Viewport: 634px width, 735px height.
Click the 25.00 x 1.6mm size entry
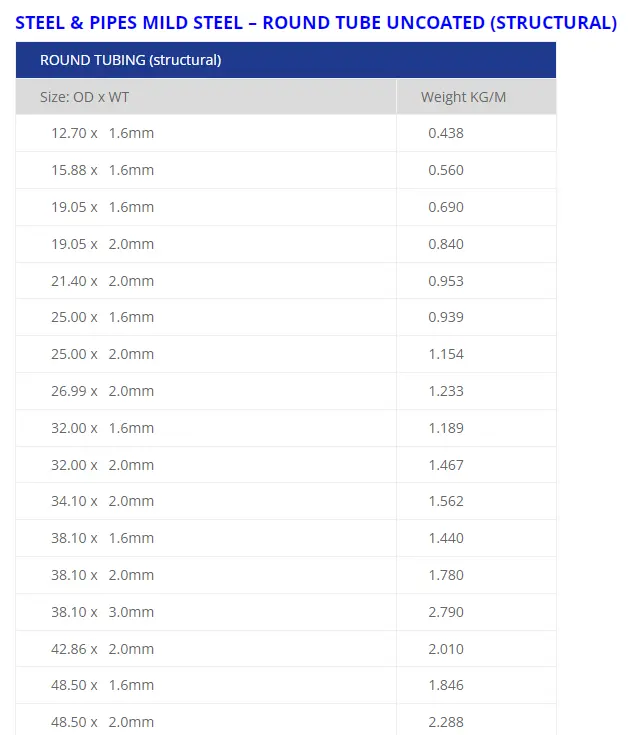103,317
